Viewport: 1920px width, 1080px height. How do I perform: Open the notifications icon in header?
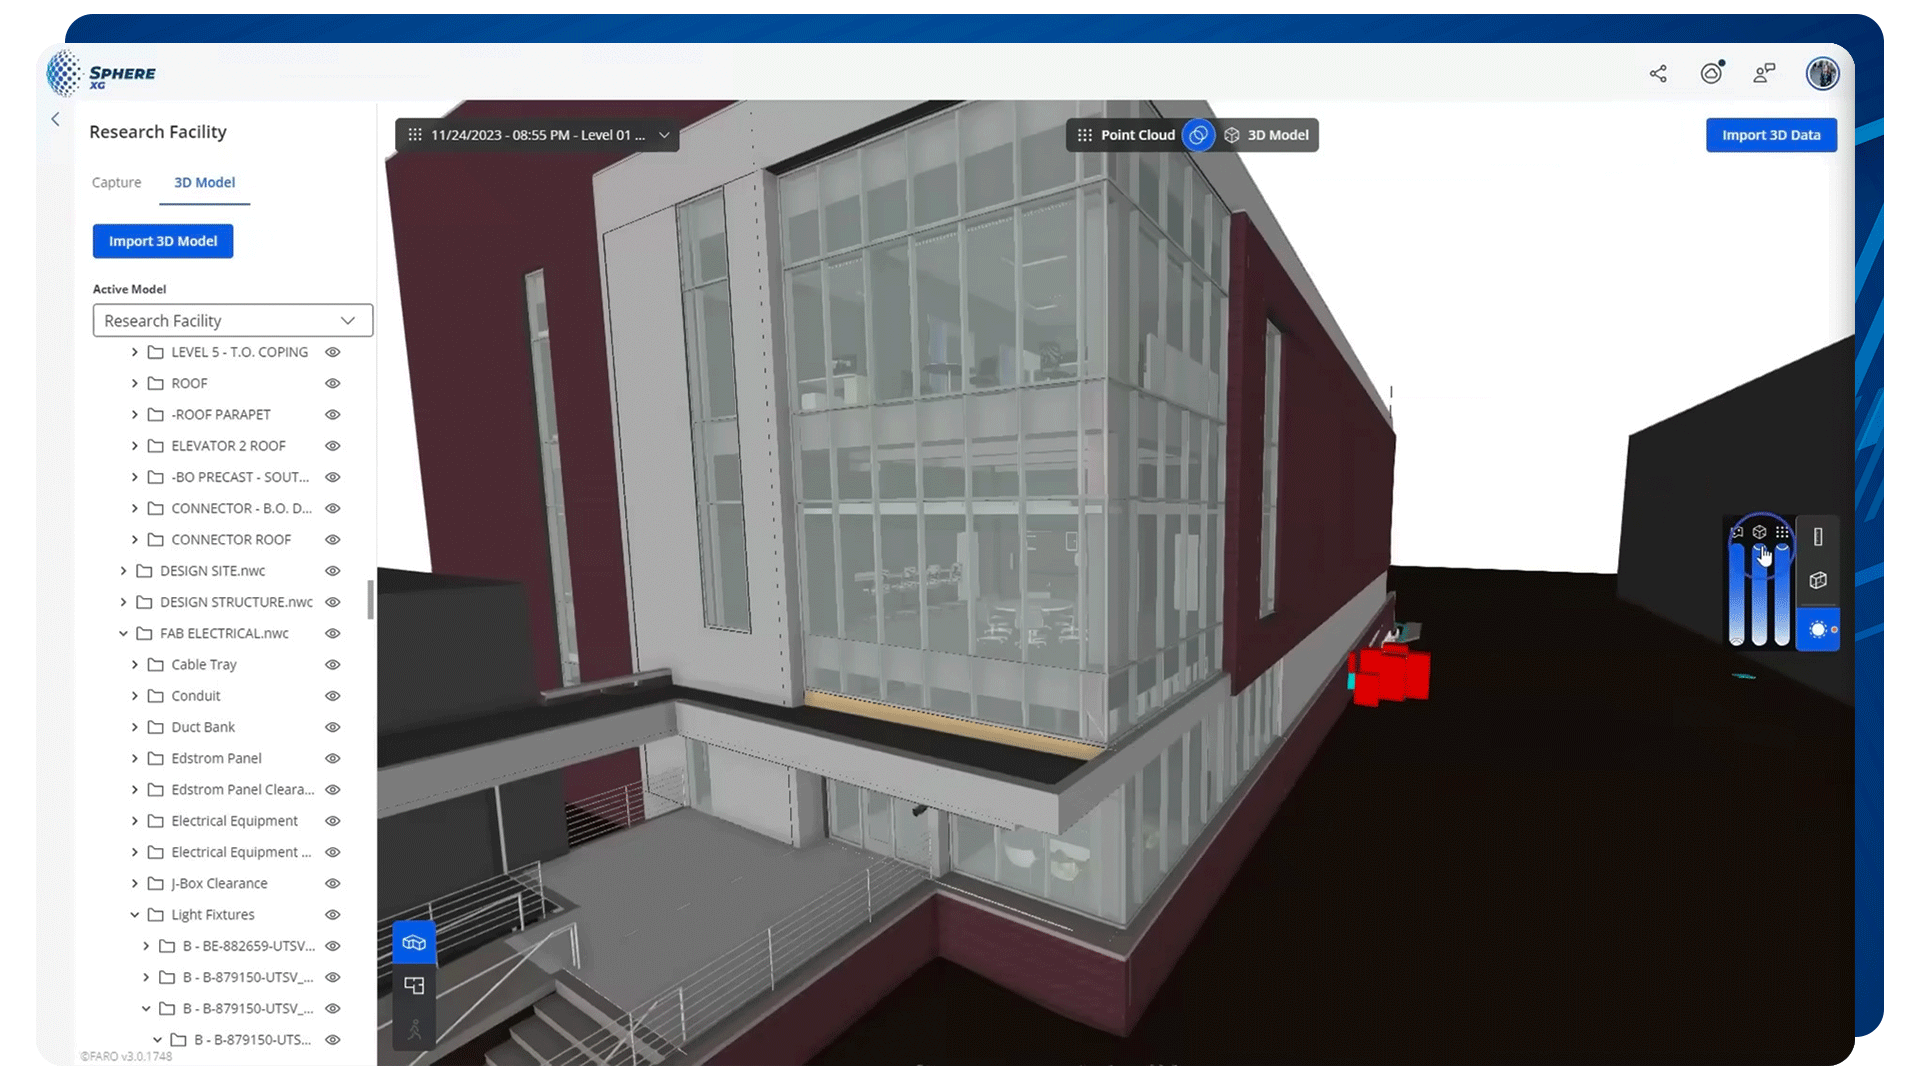pyautogui.click(x=1712, y=72)
